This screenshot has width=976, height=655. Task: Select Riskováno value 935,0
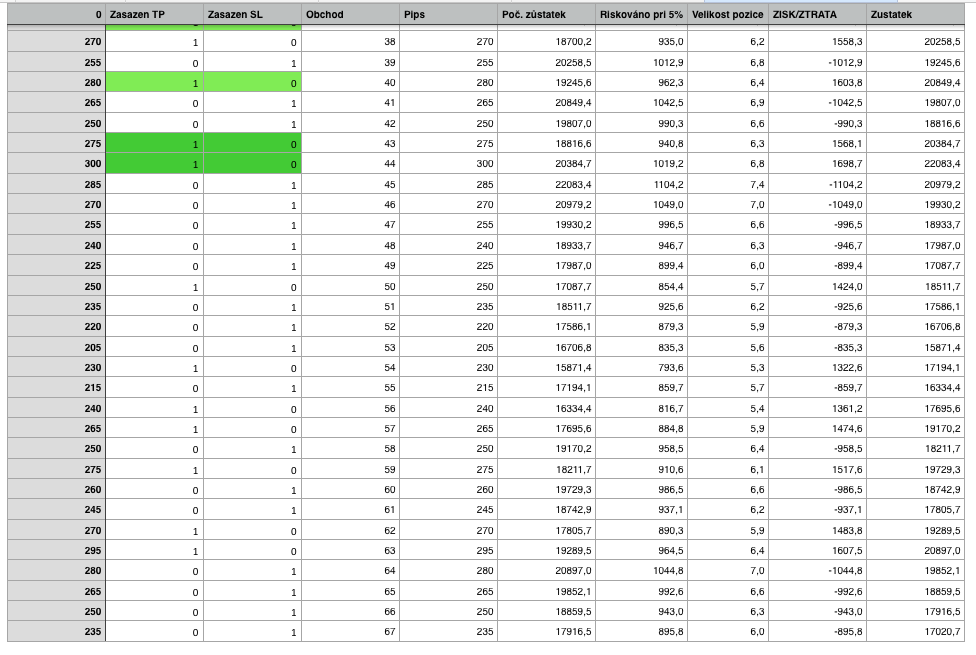pos(641,42)
